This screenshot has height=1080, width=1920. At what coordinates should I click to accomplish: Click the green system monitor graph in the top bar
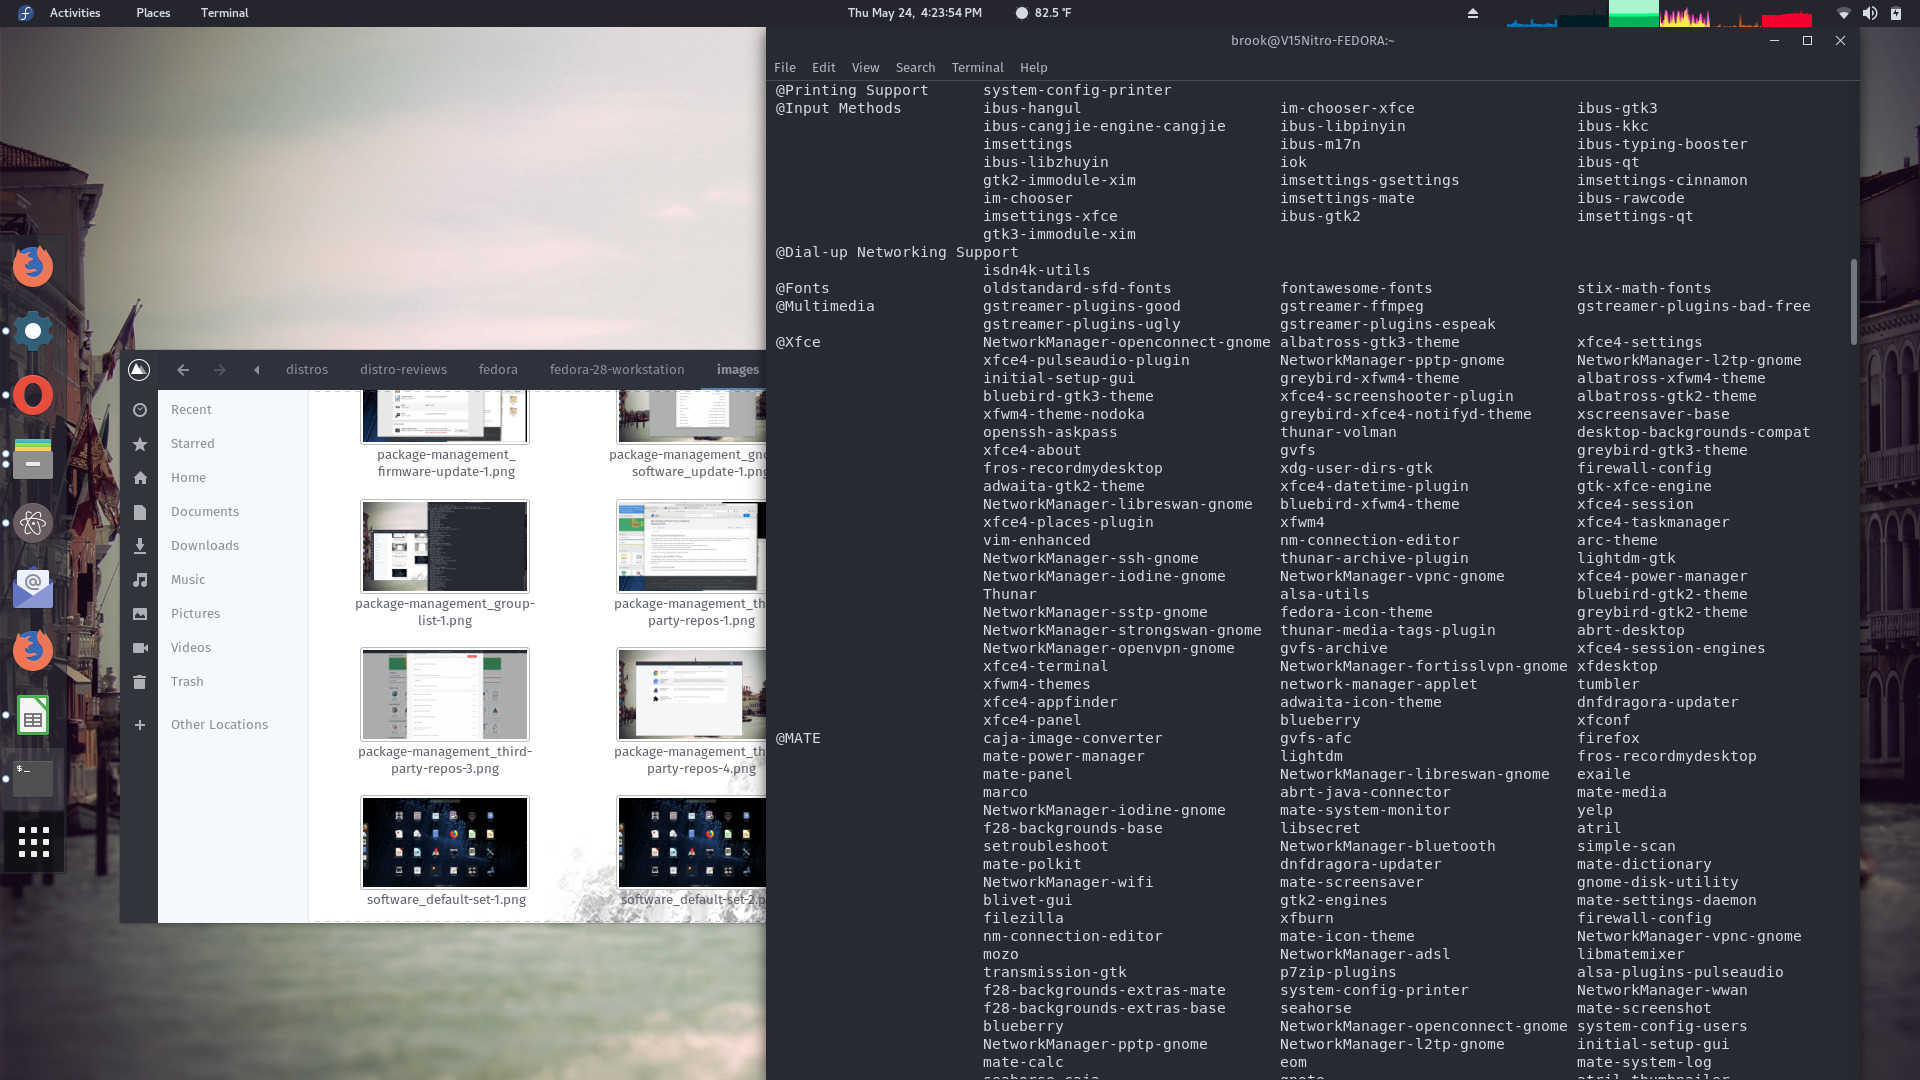click(1633, 13)
